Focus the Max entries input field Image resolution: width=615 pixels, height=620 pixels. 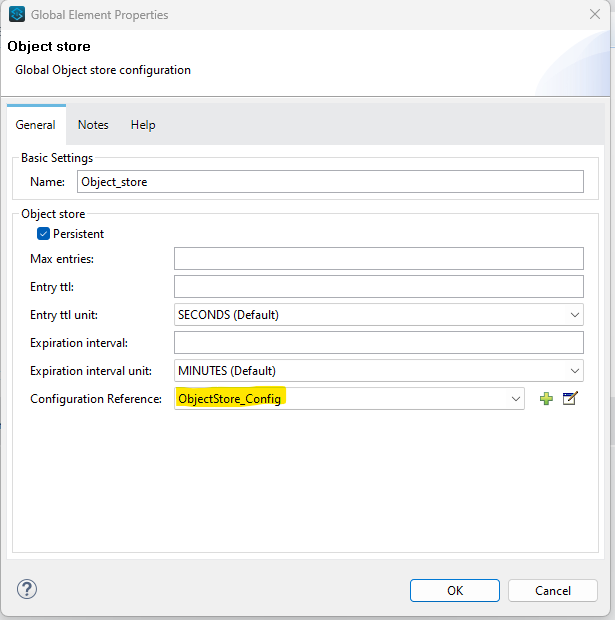click(378, 259)
